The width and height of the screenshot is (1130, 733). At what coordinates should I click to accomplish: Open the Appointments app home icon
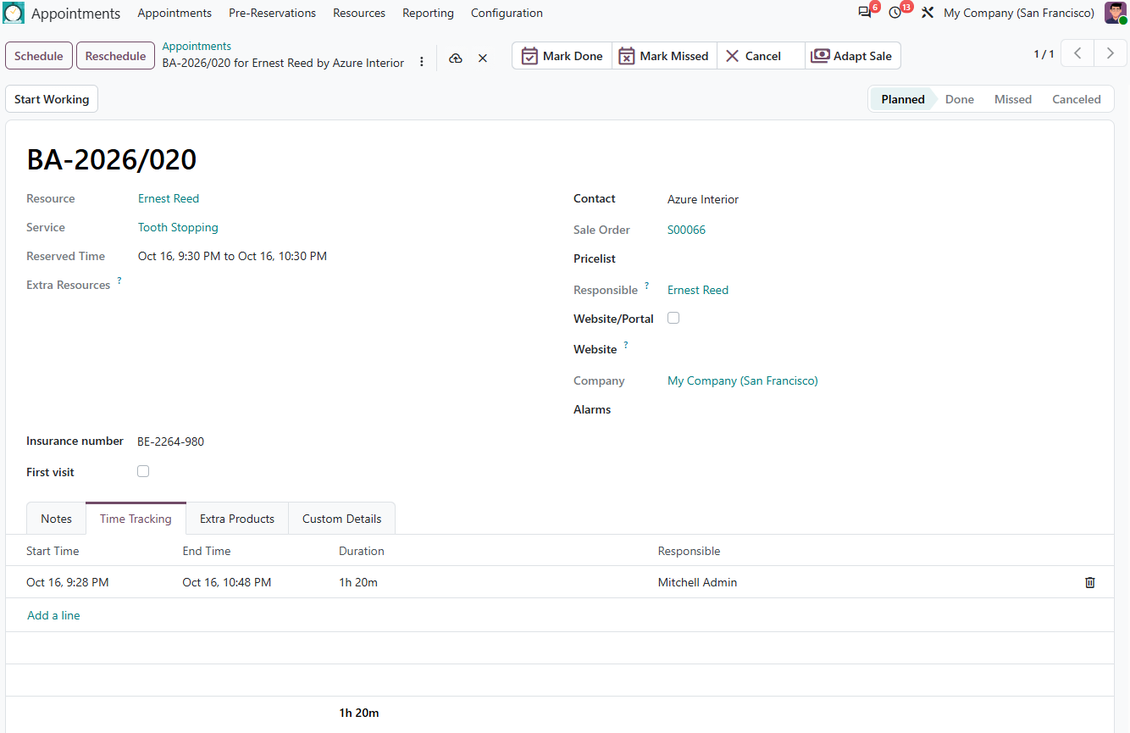pyautogui.click(x=14, y=13)
